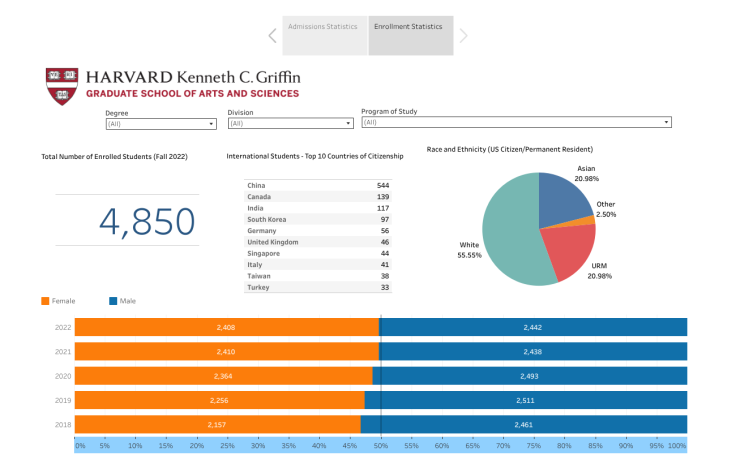The height and width of the screenshot is (454, 736).
Task: Click the 4,850 total enrolled number
Action: pos(127,222)
